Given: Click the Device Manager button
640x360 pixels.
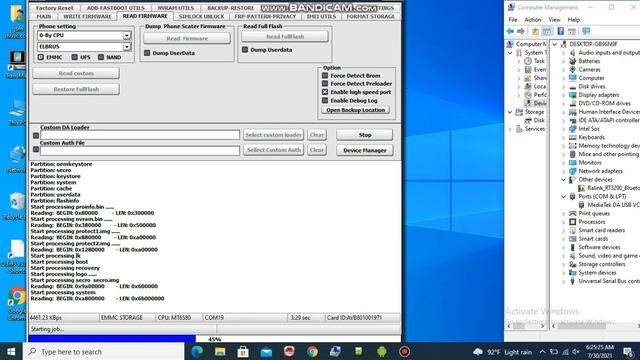Looking at the screenshot, I should point(364,150).
